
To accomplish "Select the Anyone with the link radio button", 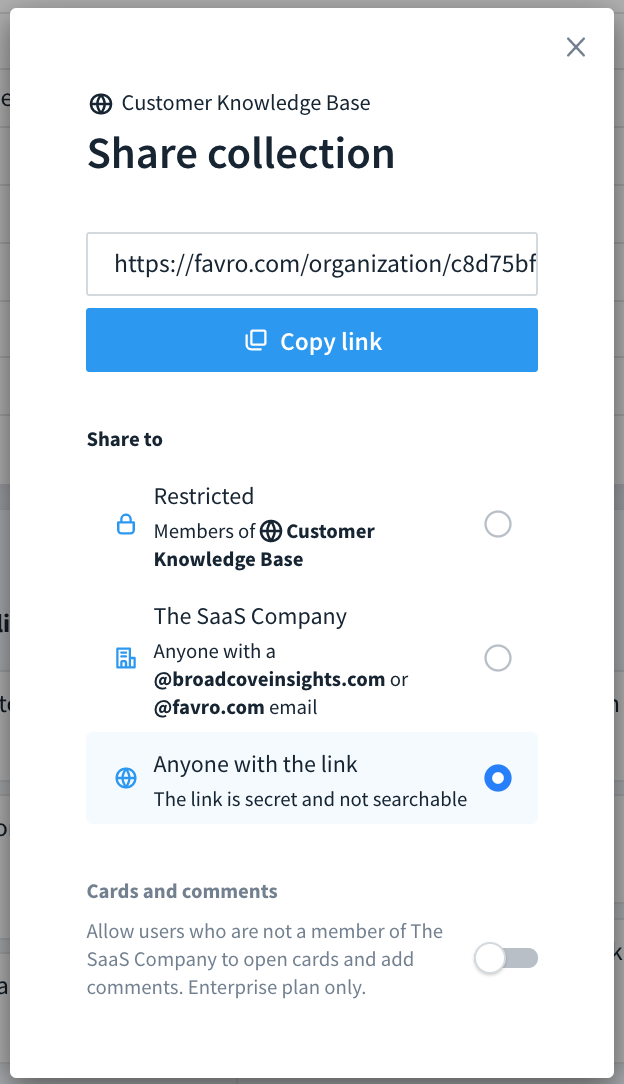I will tap(498, 777).
